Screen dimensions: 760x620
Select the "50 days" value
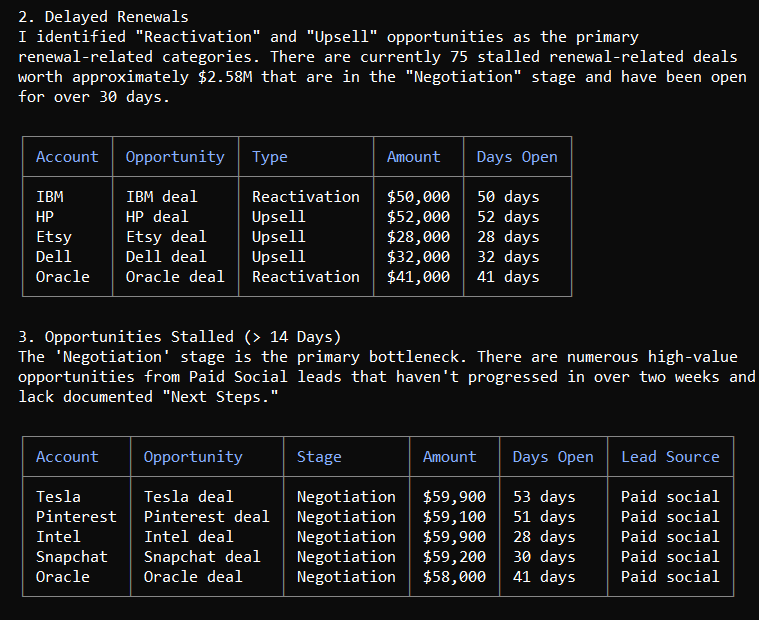point(508,197)
